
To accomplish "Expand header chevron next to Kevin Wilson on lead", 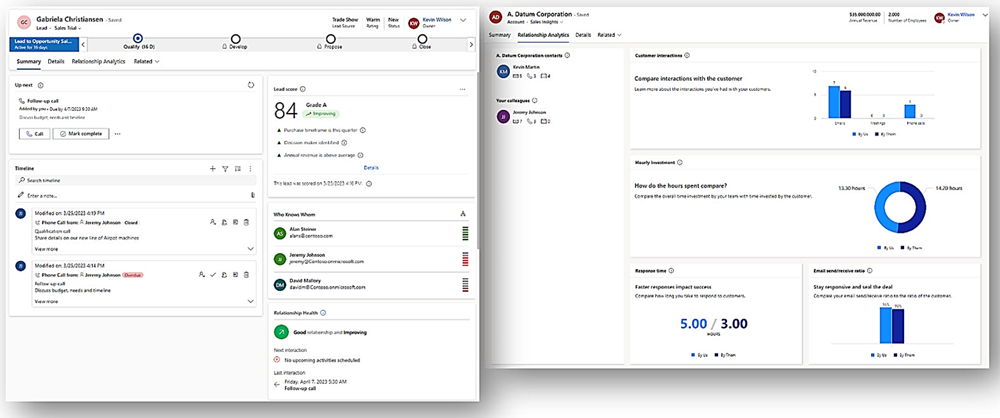I will [x=462, y=20].
